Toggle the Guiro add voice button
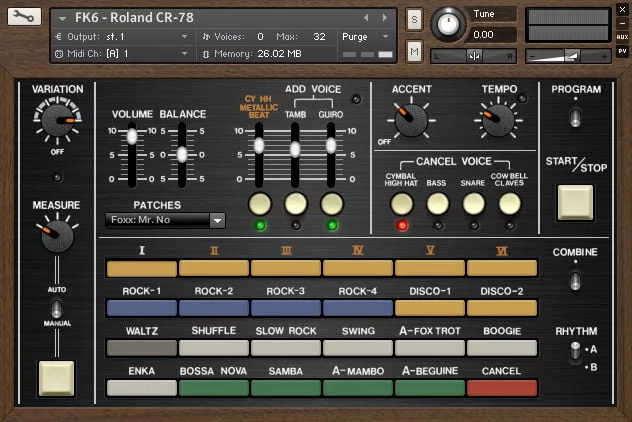This screenshot has height=422, width=632. click(x=332, y=204)
